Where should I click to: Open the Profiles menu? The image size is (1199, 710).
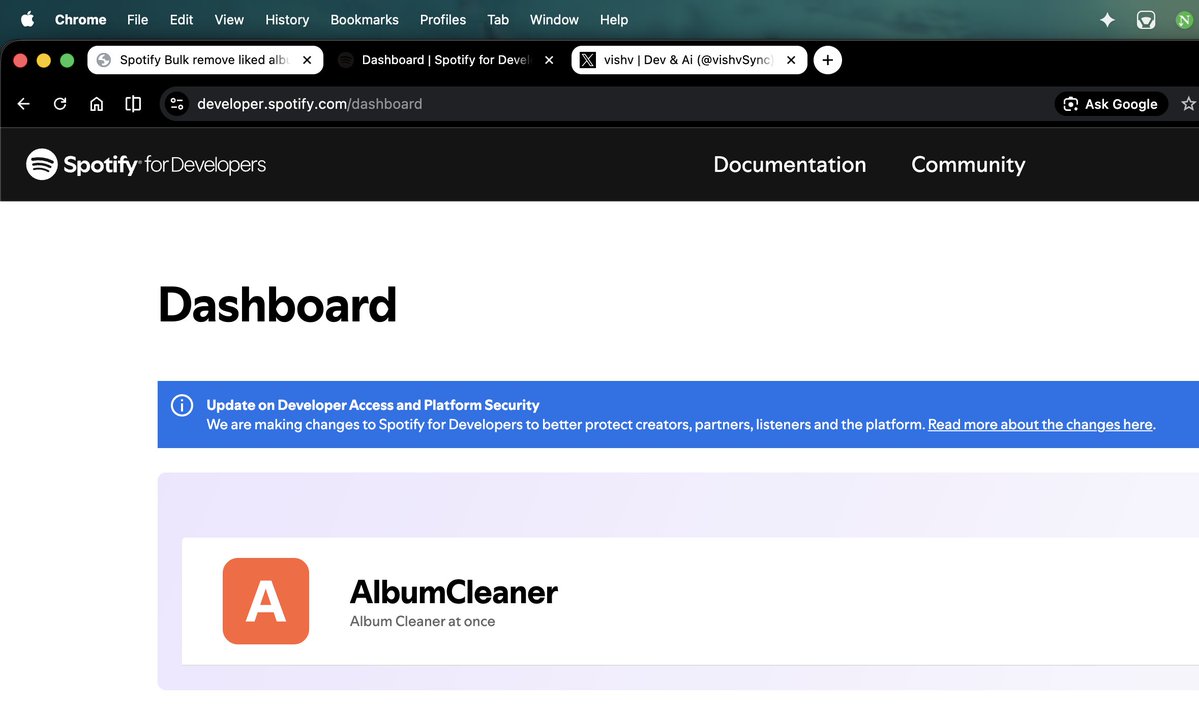click(443, 19)
